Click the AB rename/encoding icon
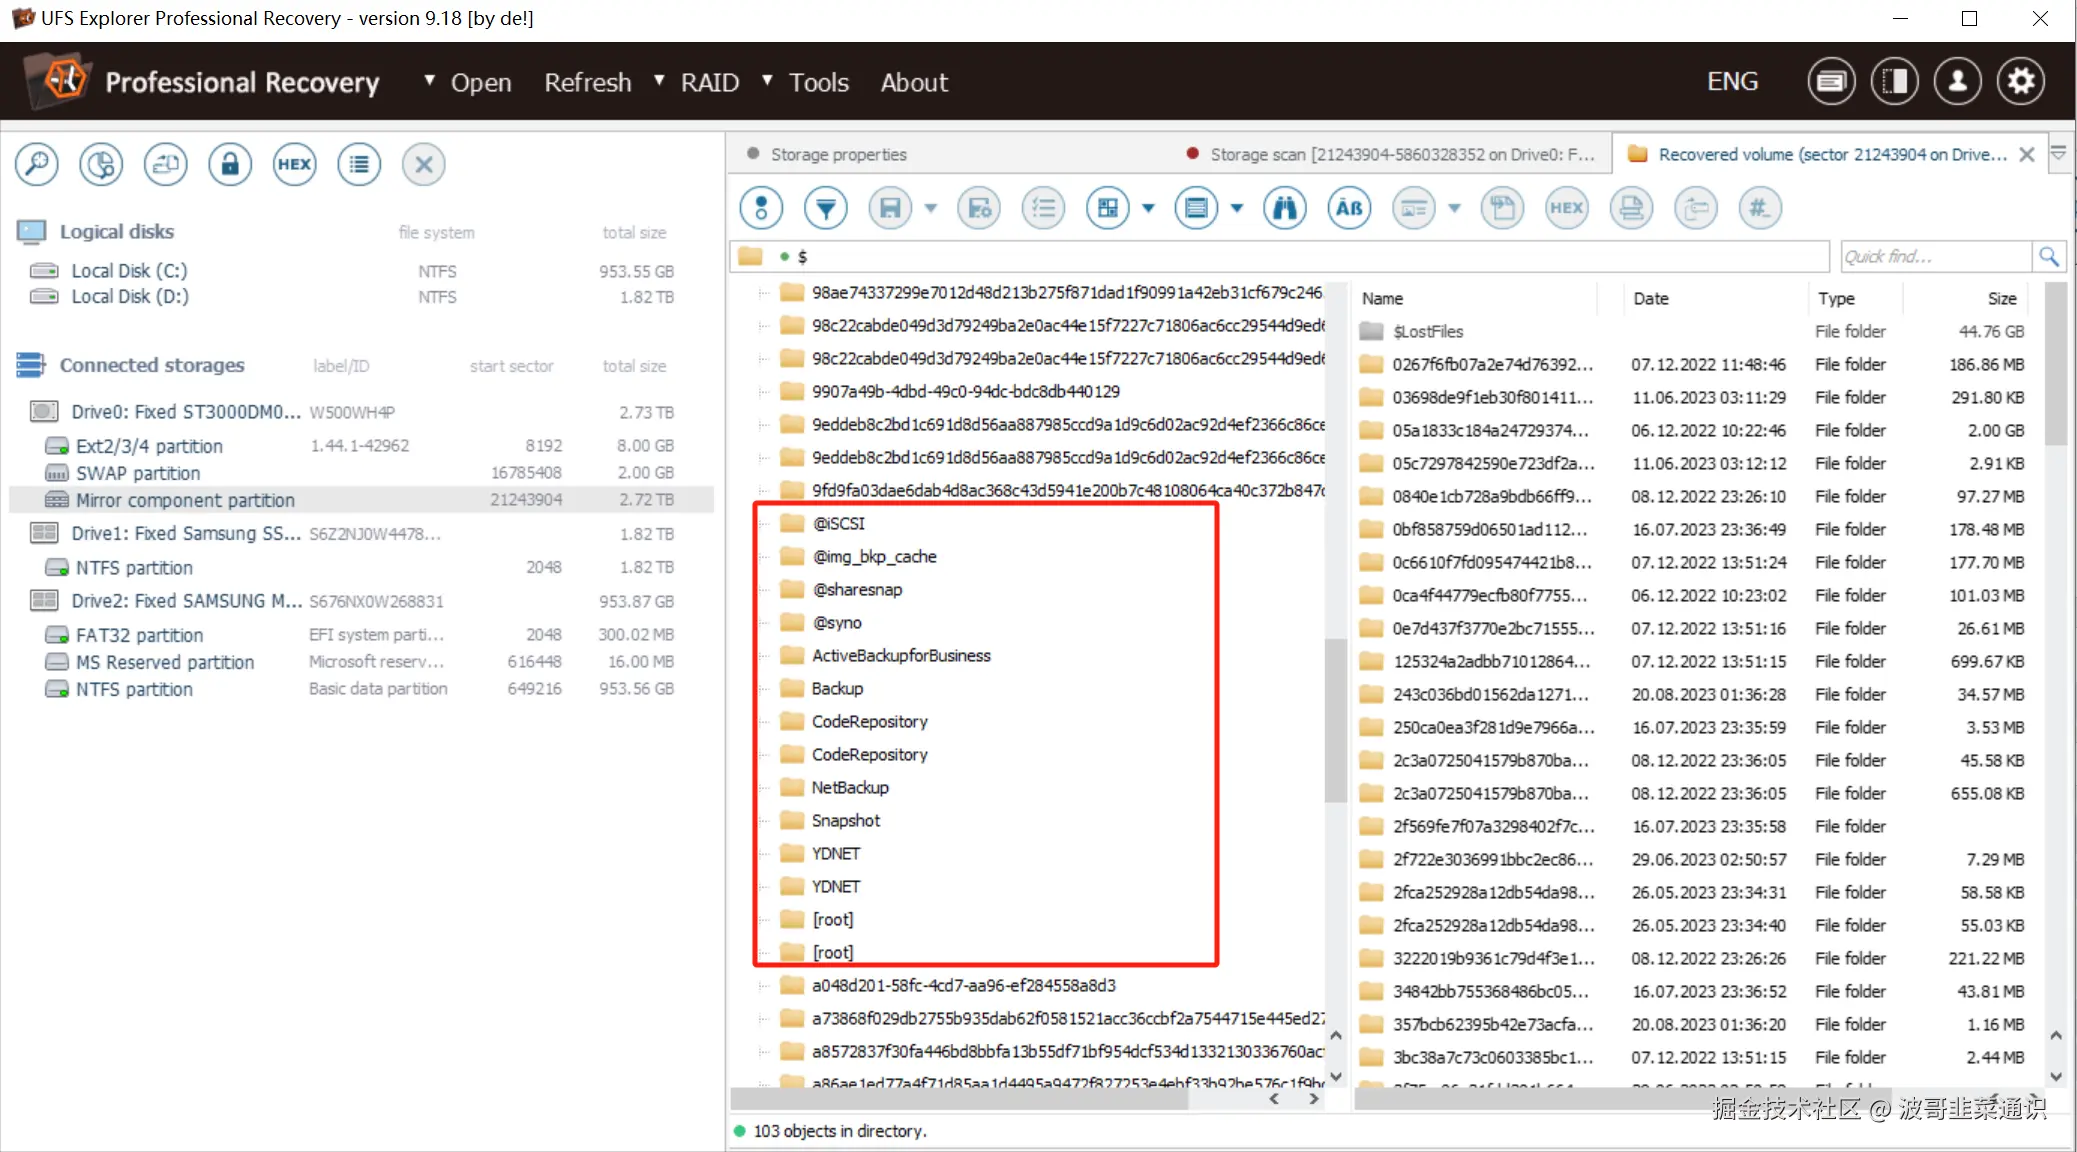Image resolution: width=2077 pixels, height=1152 pixels. [1349, 208]
